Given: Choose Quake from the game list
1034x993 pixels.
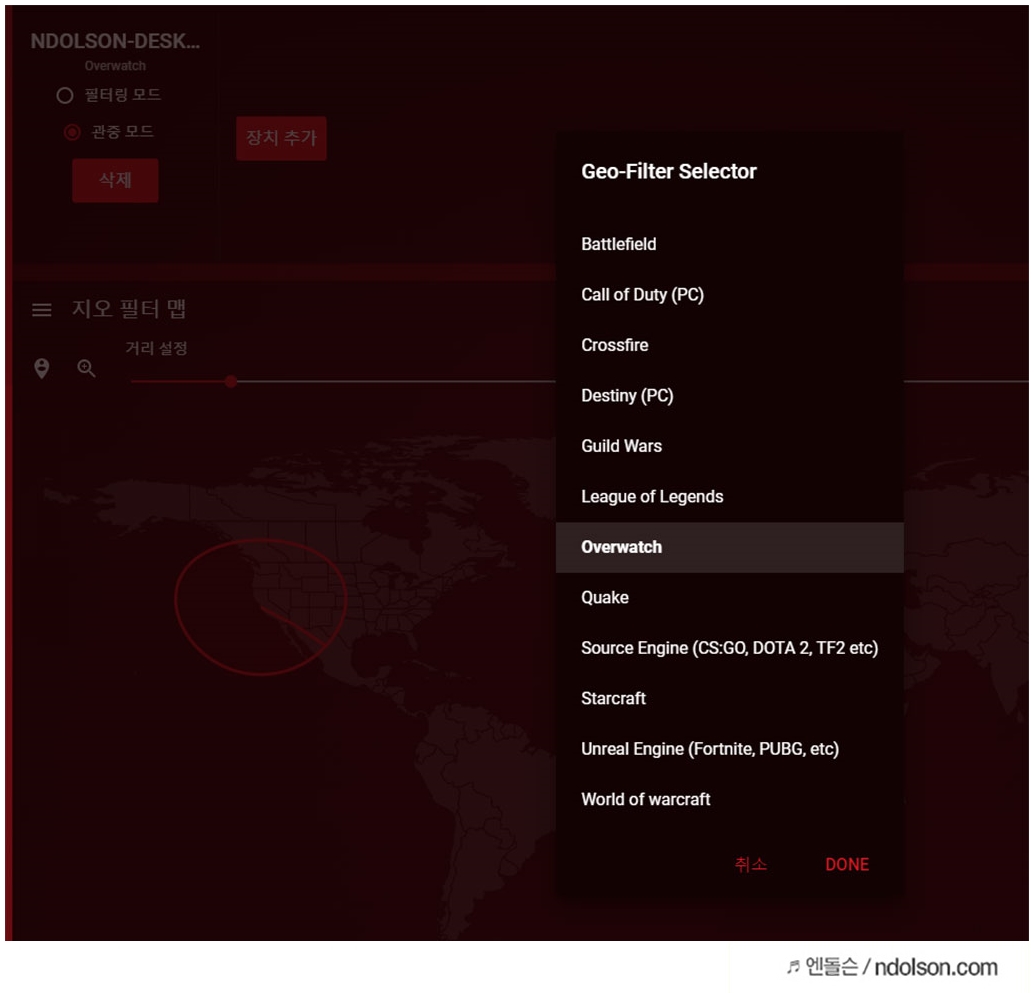Looking at the screenshot, I should (x=729, y=597).
